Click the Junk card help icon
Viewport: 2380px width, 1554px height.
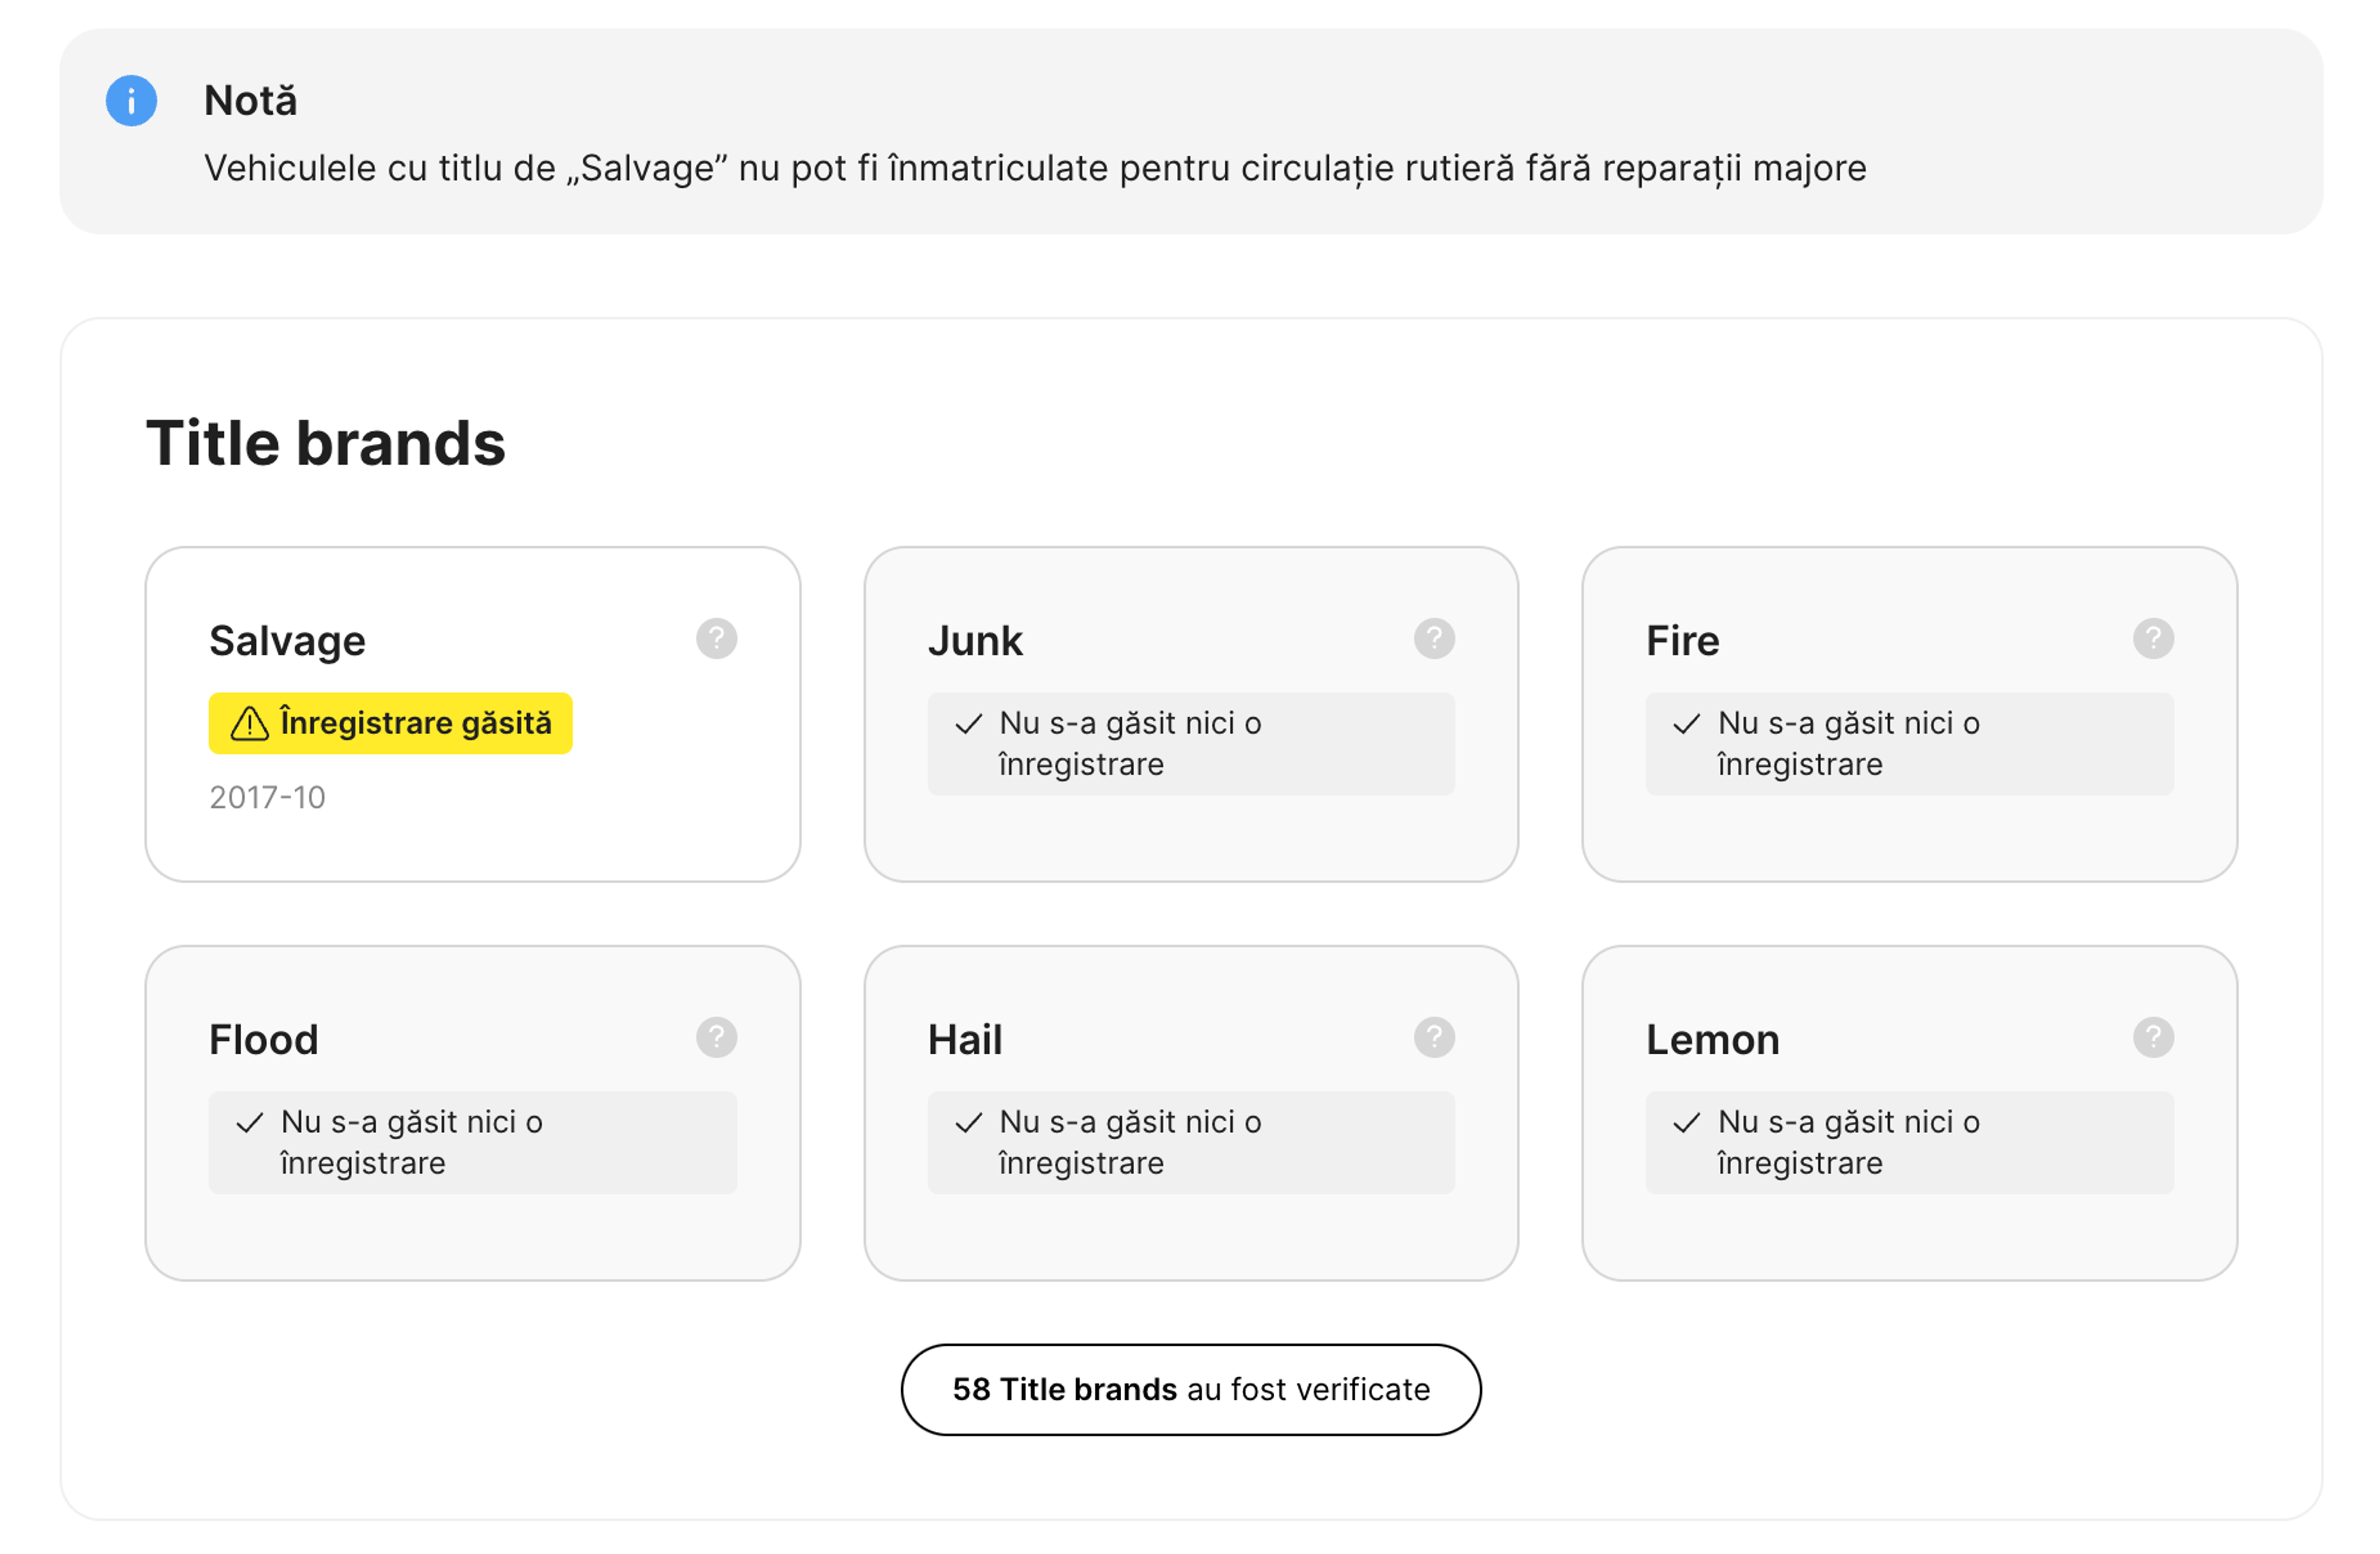1434,638
